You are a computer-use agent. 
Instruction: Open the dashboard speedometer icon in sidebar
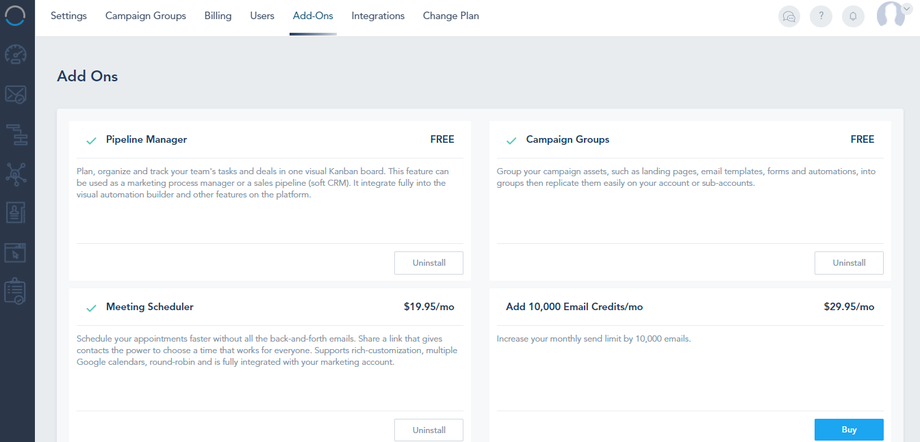(17, 56)
